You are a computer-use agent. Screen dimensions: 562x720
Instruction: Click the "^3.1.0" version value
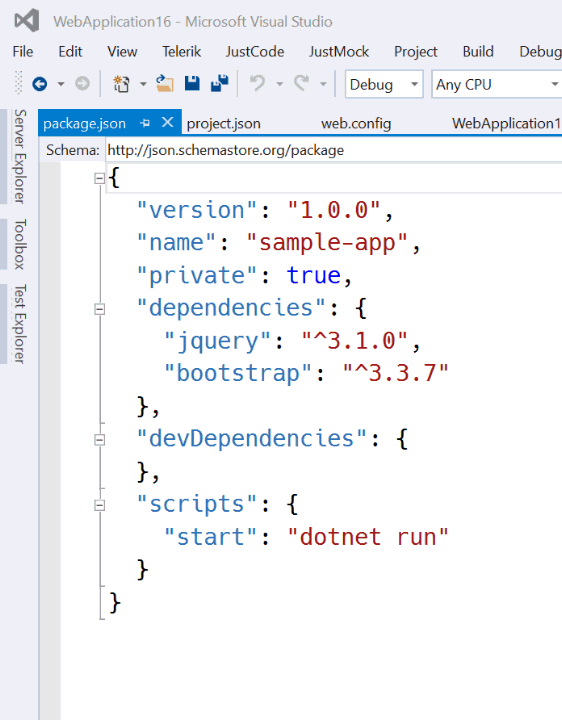pyautogui.click(x=355, y=341)
